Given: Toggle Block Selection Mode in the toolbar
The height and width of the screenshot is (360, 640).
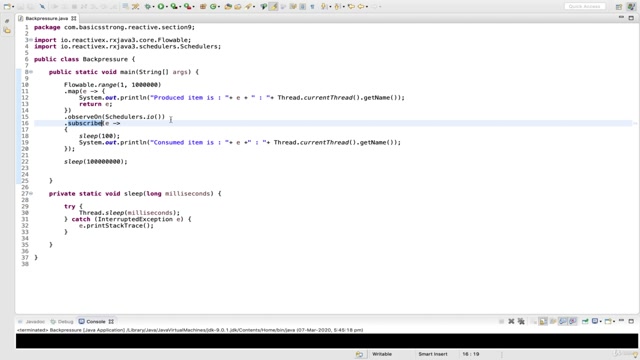Looking at the screenshot, I should click(302, 7).
